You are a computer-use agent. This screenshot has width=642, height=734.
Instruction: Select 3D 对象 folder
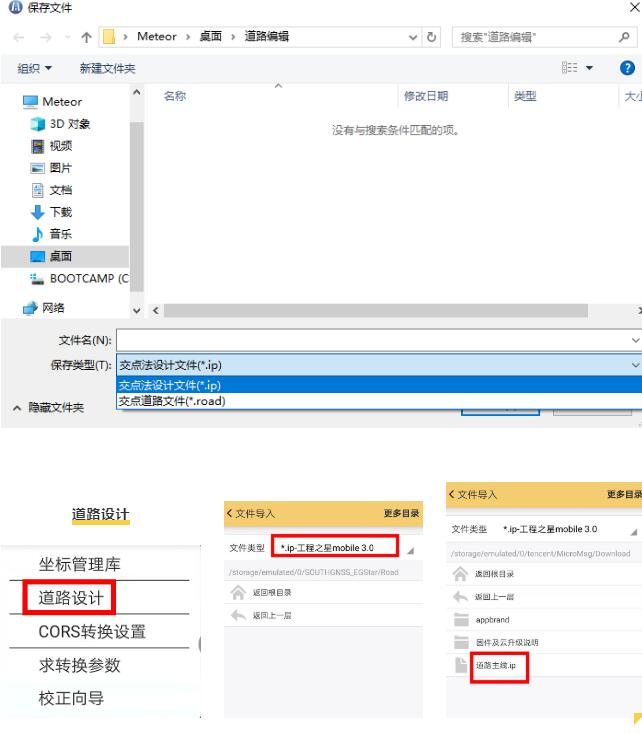pyautogui.click(x=60, y=124)
